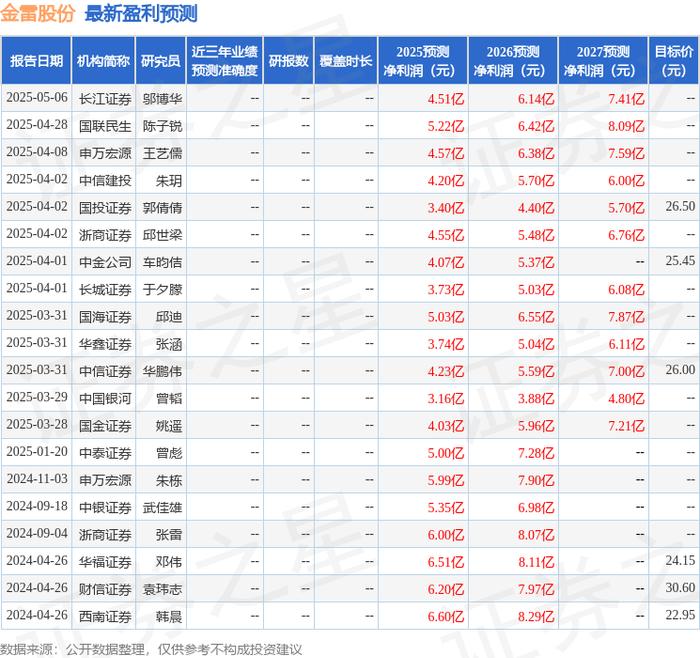Viewport: 700px width, 658px height.
Task: Click the 研报数 column header
Action: [x=288, y=61]
